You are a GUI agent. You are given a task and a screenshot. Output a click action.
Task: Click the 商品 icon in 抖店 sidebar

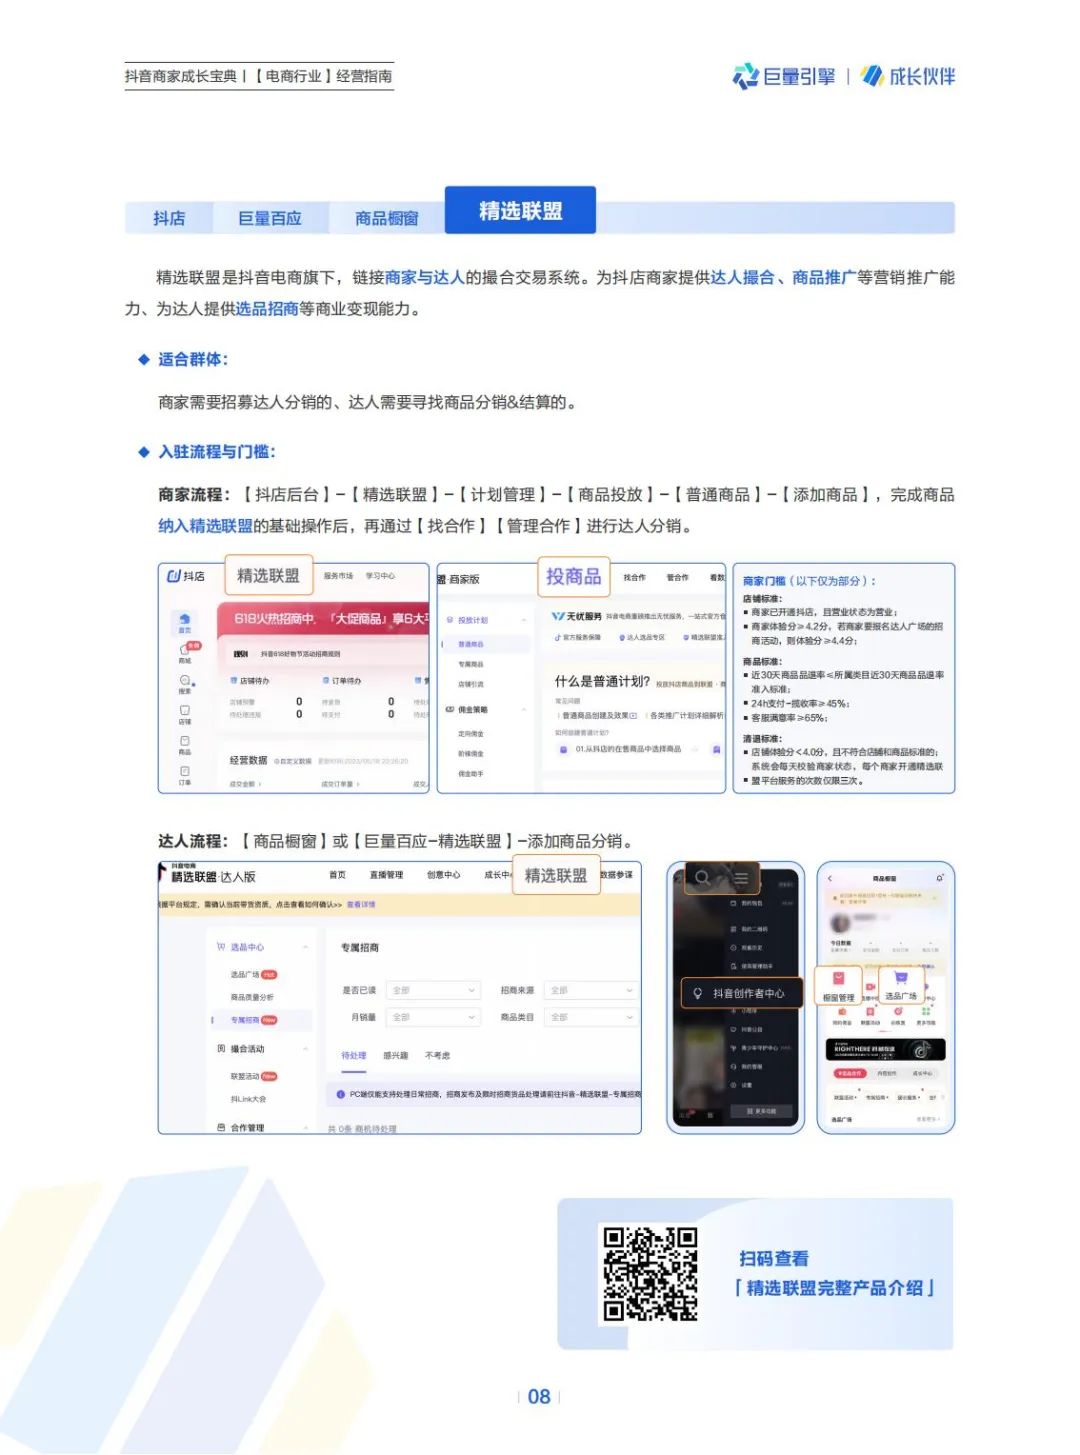point(184,745)
